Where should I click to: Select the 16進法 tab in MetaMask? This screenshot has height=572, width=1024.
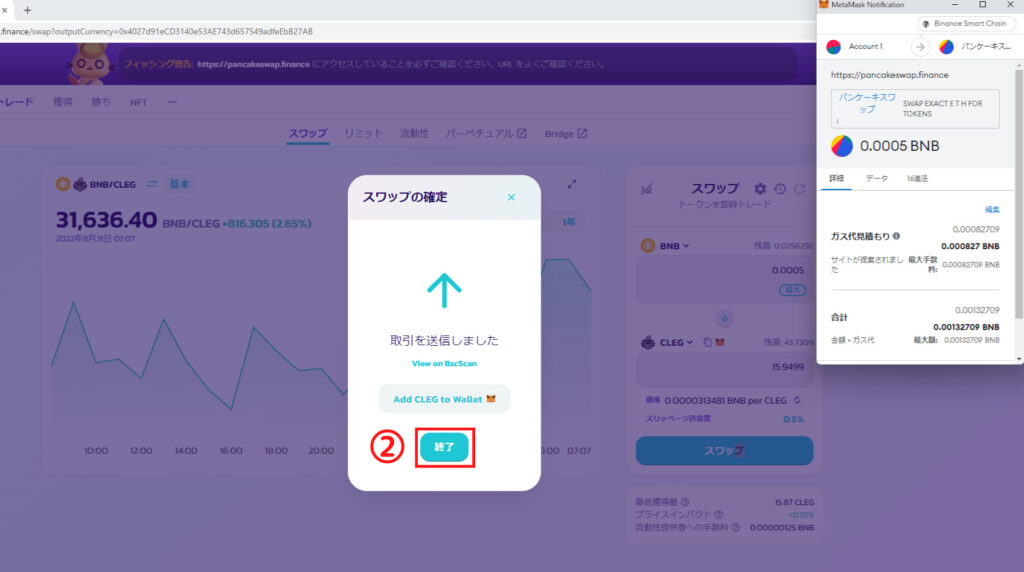(x=917, y=178)
